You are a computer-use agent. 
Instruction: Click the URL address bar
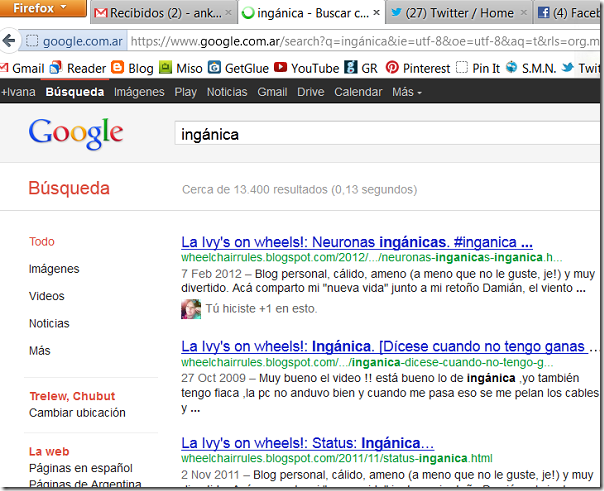pos(364,41)
